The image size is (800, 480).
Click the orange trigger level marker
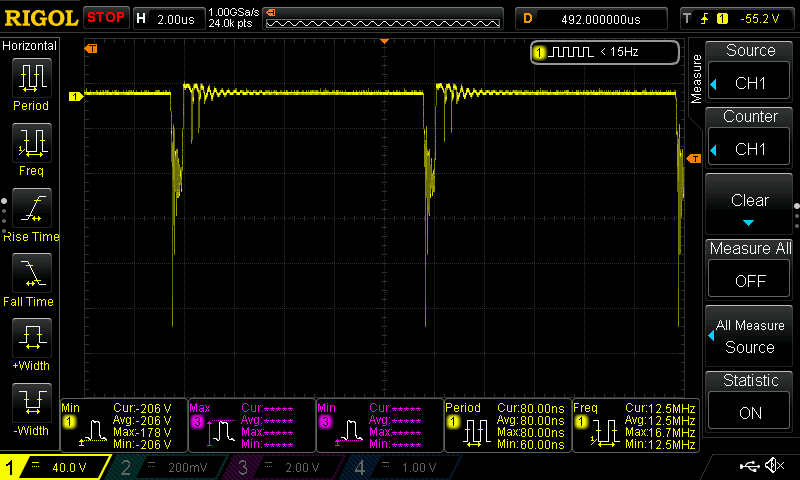[x=694, y=157]
